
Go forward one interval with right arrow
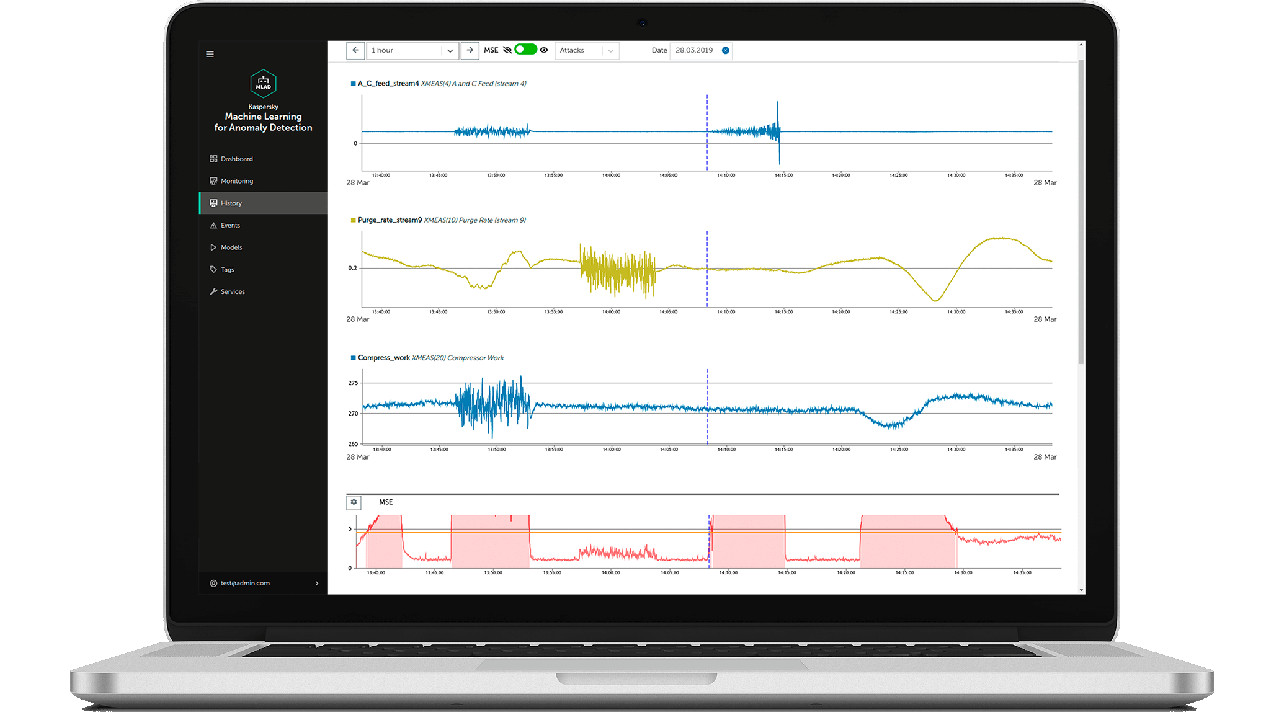click(468, 50)
